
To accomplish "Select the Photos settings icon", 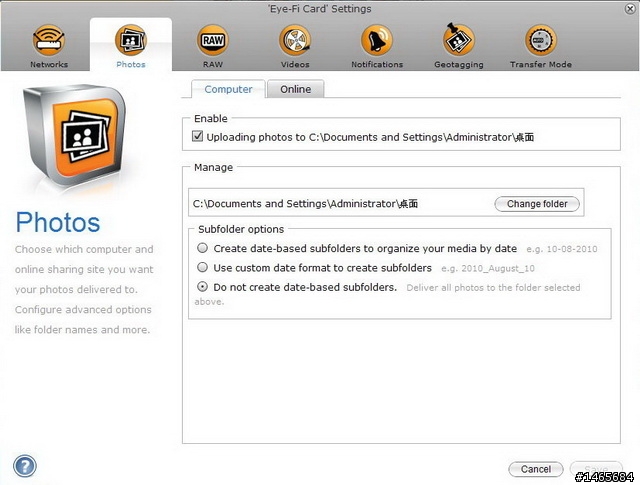I will (x=131, y=40).
